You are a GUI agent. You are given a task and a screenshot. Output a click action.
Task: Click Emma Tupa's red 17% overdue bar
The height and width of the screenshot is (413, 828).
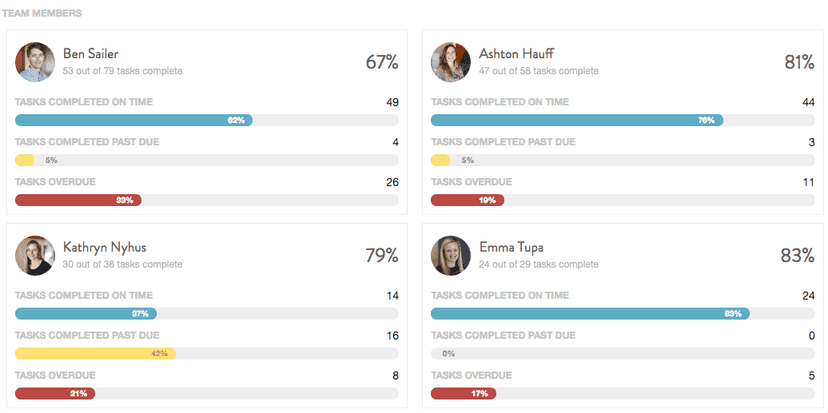pyautogui.click(x=463, y=393)
